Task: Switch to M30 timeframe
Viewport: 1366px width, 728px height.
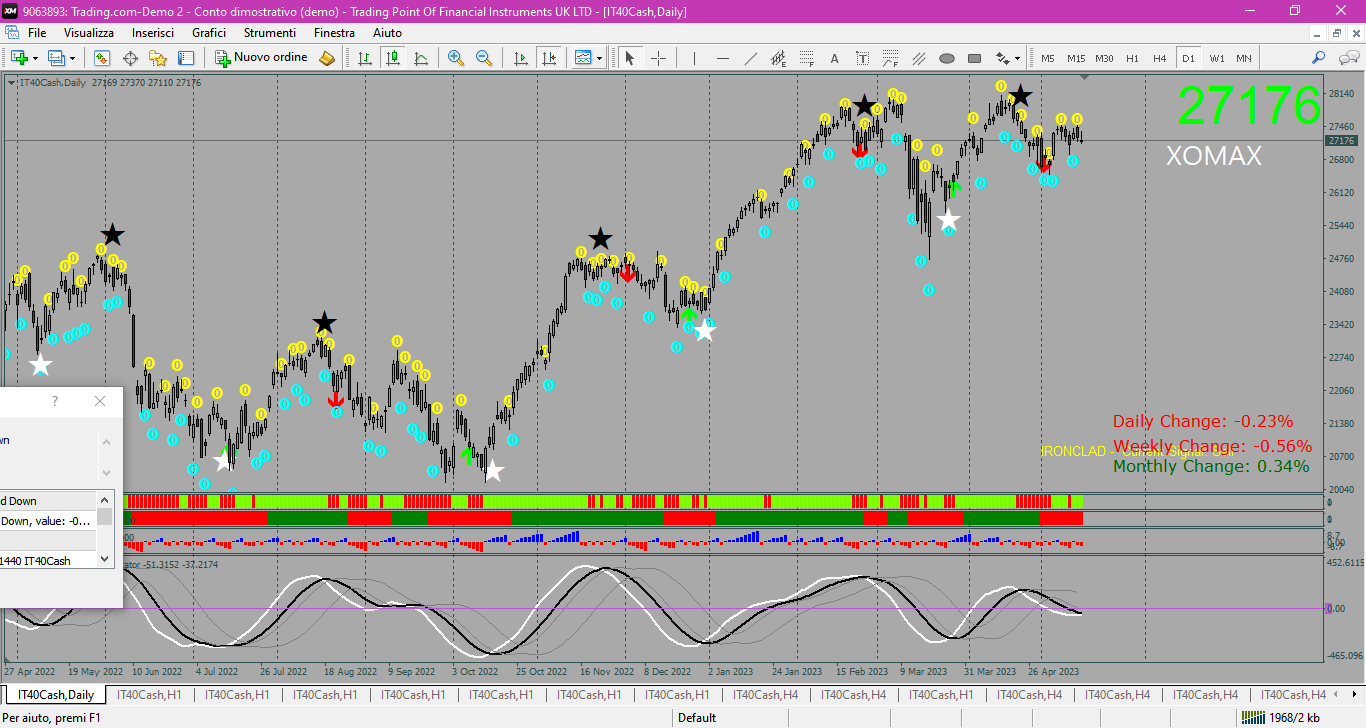Action: [1104, 58]
